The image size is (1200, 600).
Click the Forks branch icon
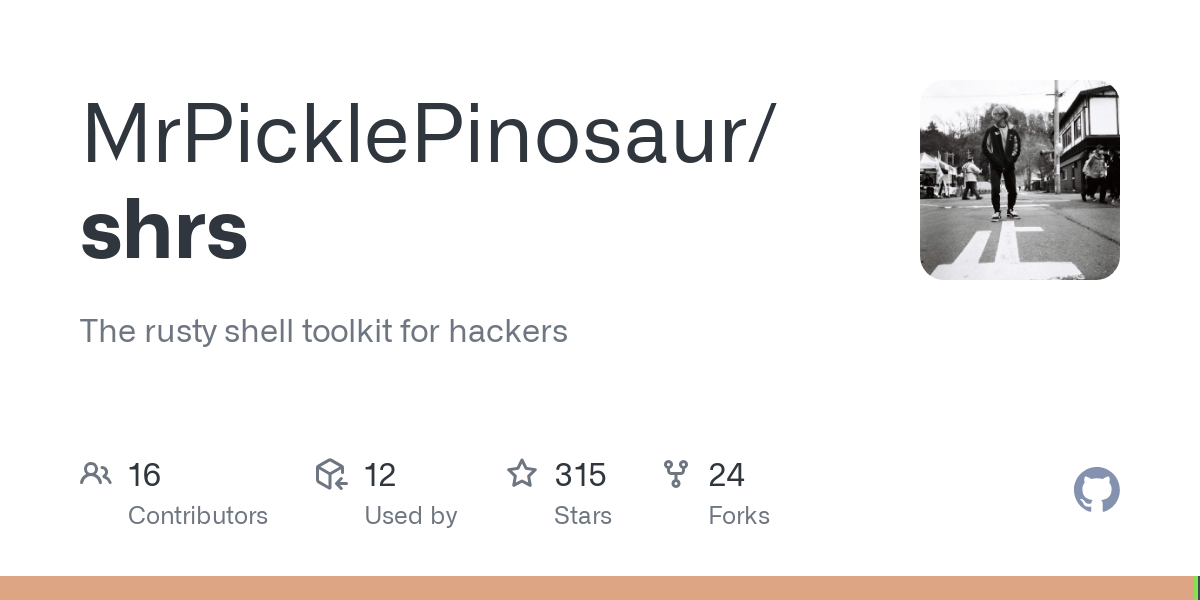(x=676, y=474)
